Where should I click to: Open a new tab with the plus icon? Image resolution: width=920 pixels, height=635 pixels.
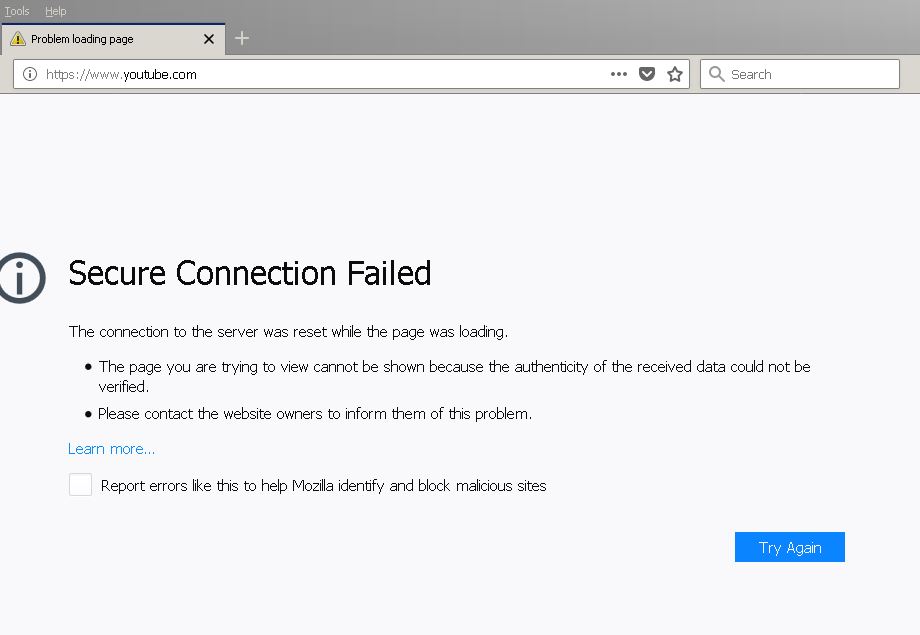(x=241, y=39)
